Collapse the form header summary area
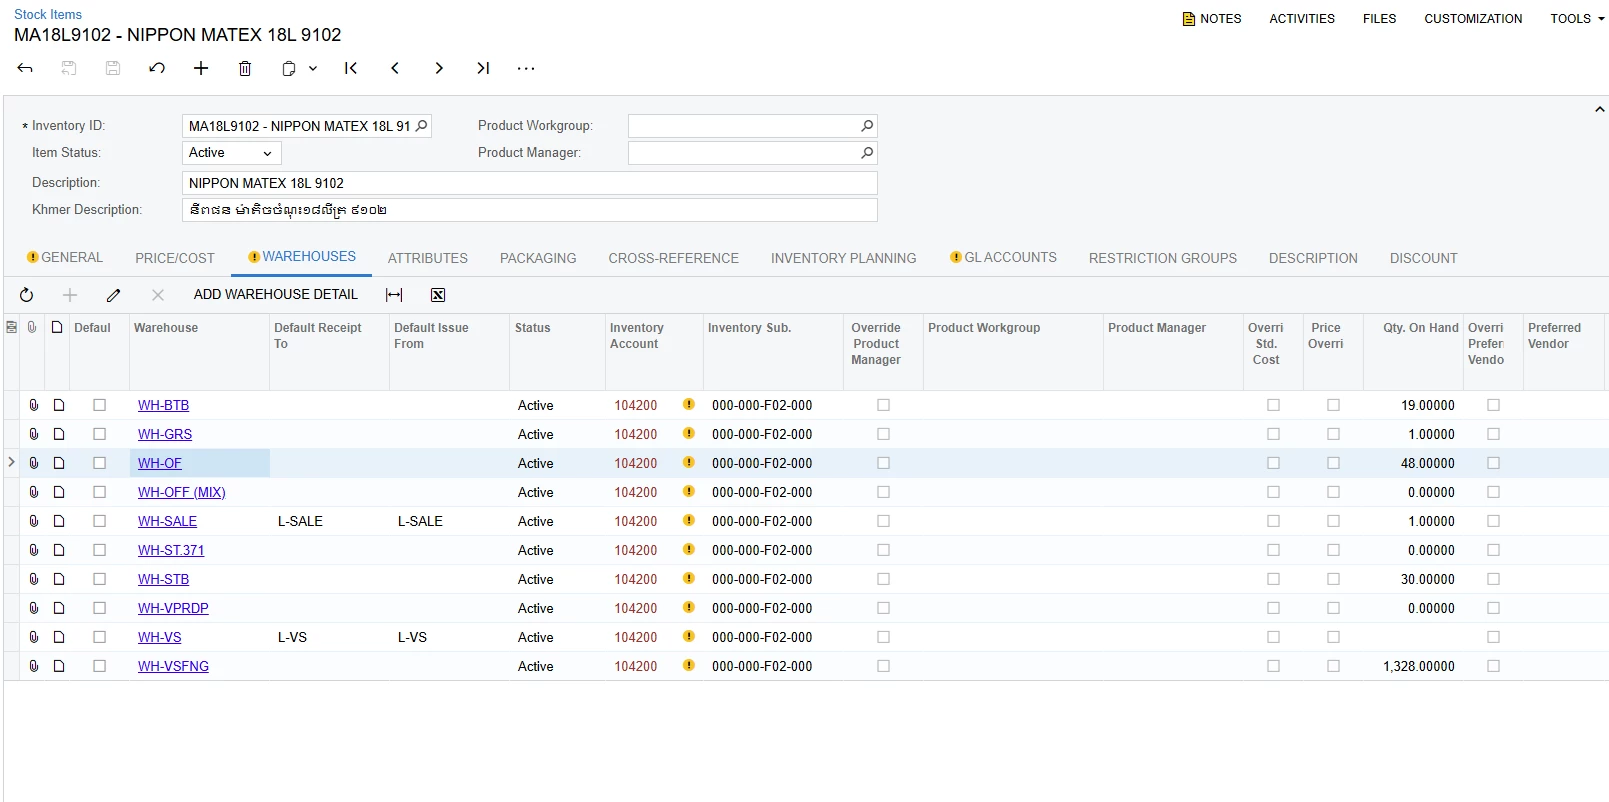This screenshot has height=802, width=1609. coord(1599,109)
